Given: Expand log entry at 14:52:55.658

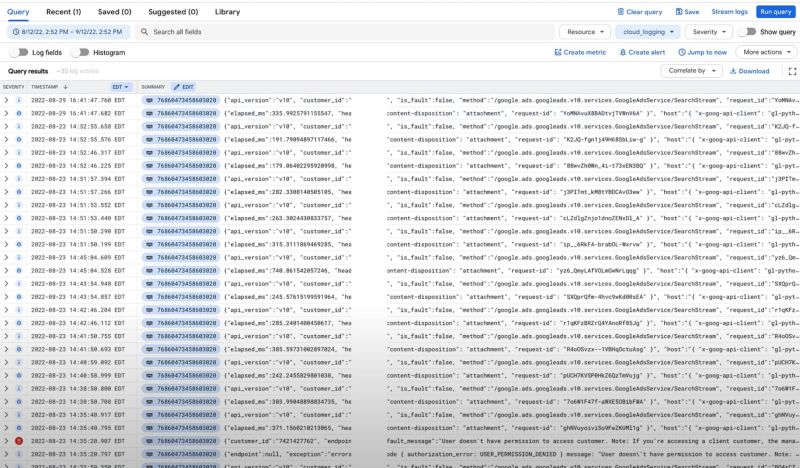Looking at the screenshot, I should tap(6, 126).
